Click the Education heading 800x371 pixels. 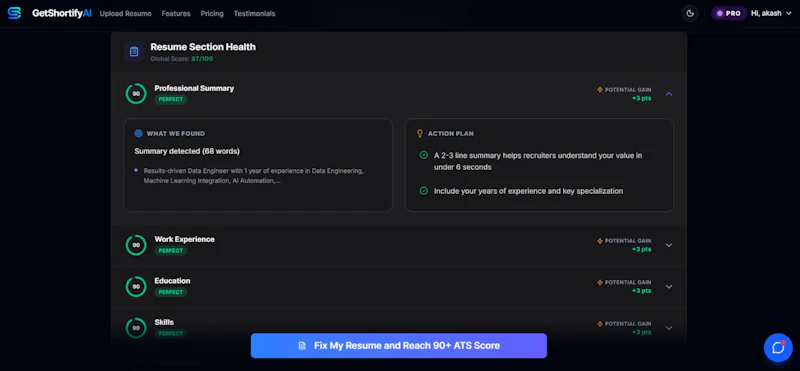coord(172,281)
